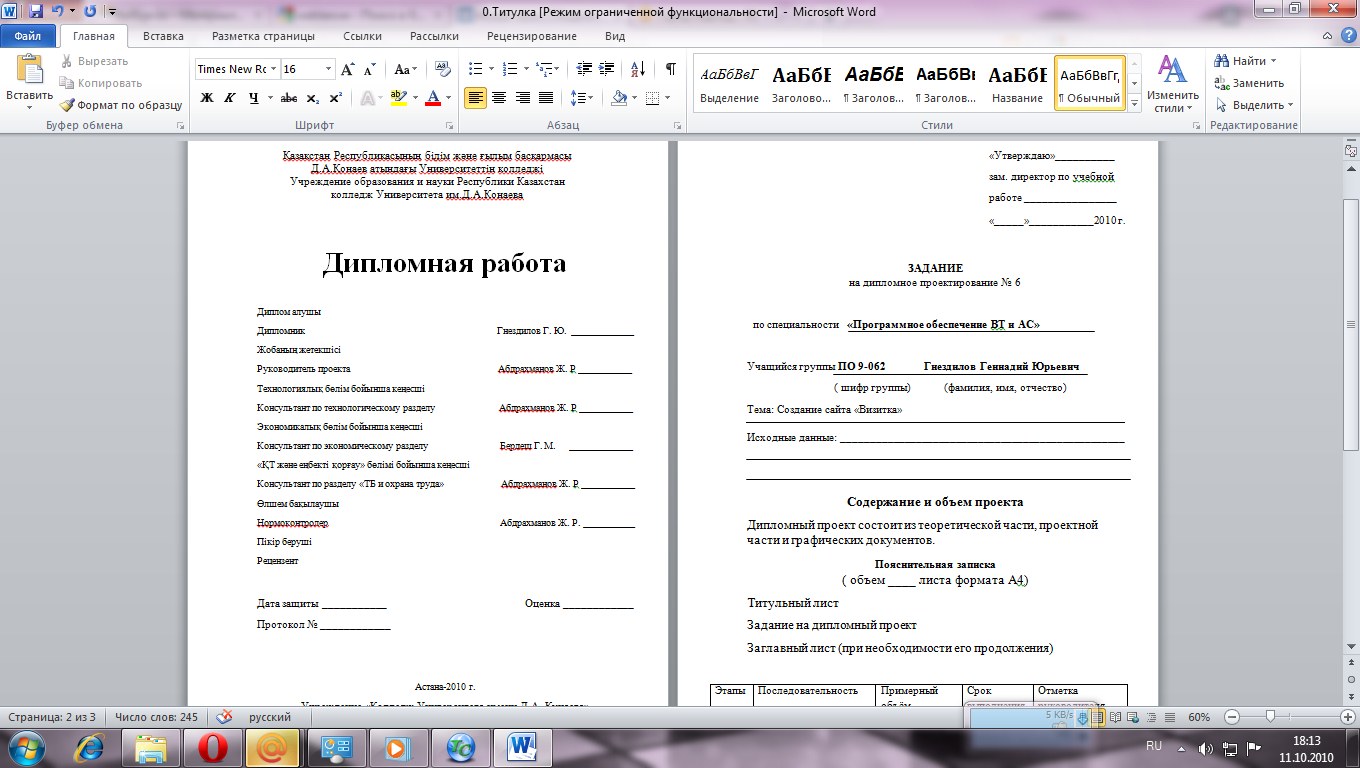Align text left
The width and height of the screenshot is (1360, 768).
[x=476, y=98]
